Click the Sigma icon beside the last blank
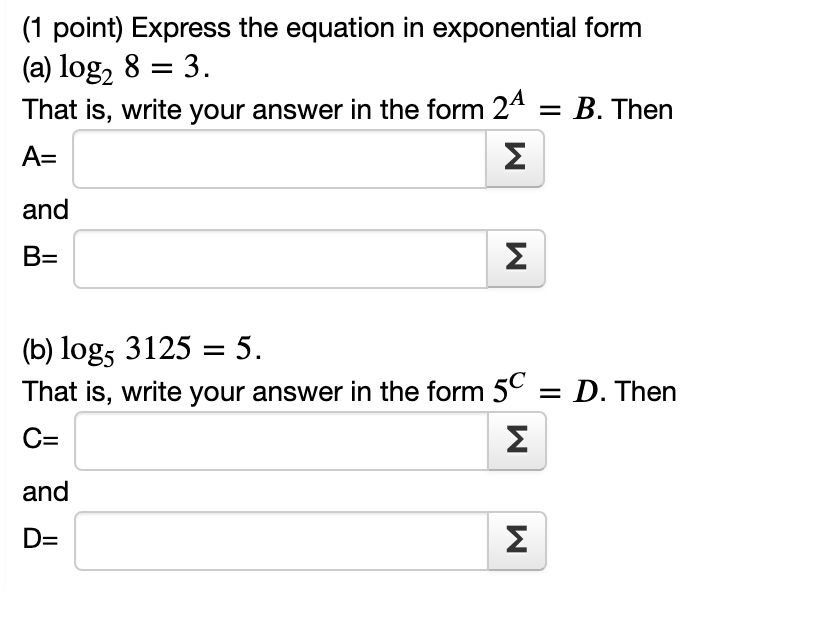814x622 pixels. [x=514, y=541]
